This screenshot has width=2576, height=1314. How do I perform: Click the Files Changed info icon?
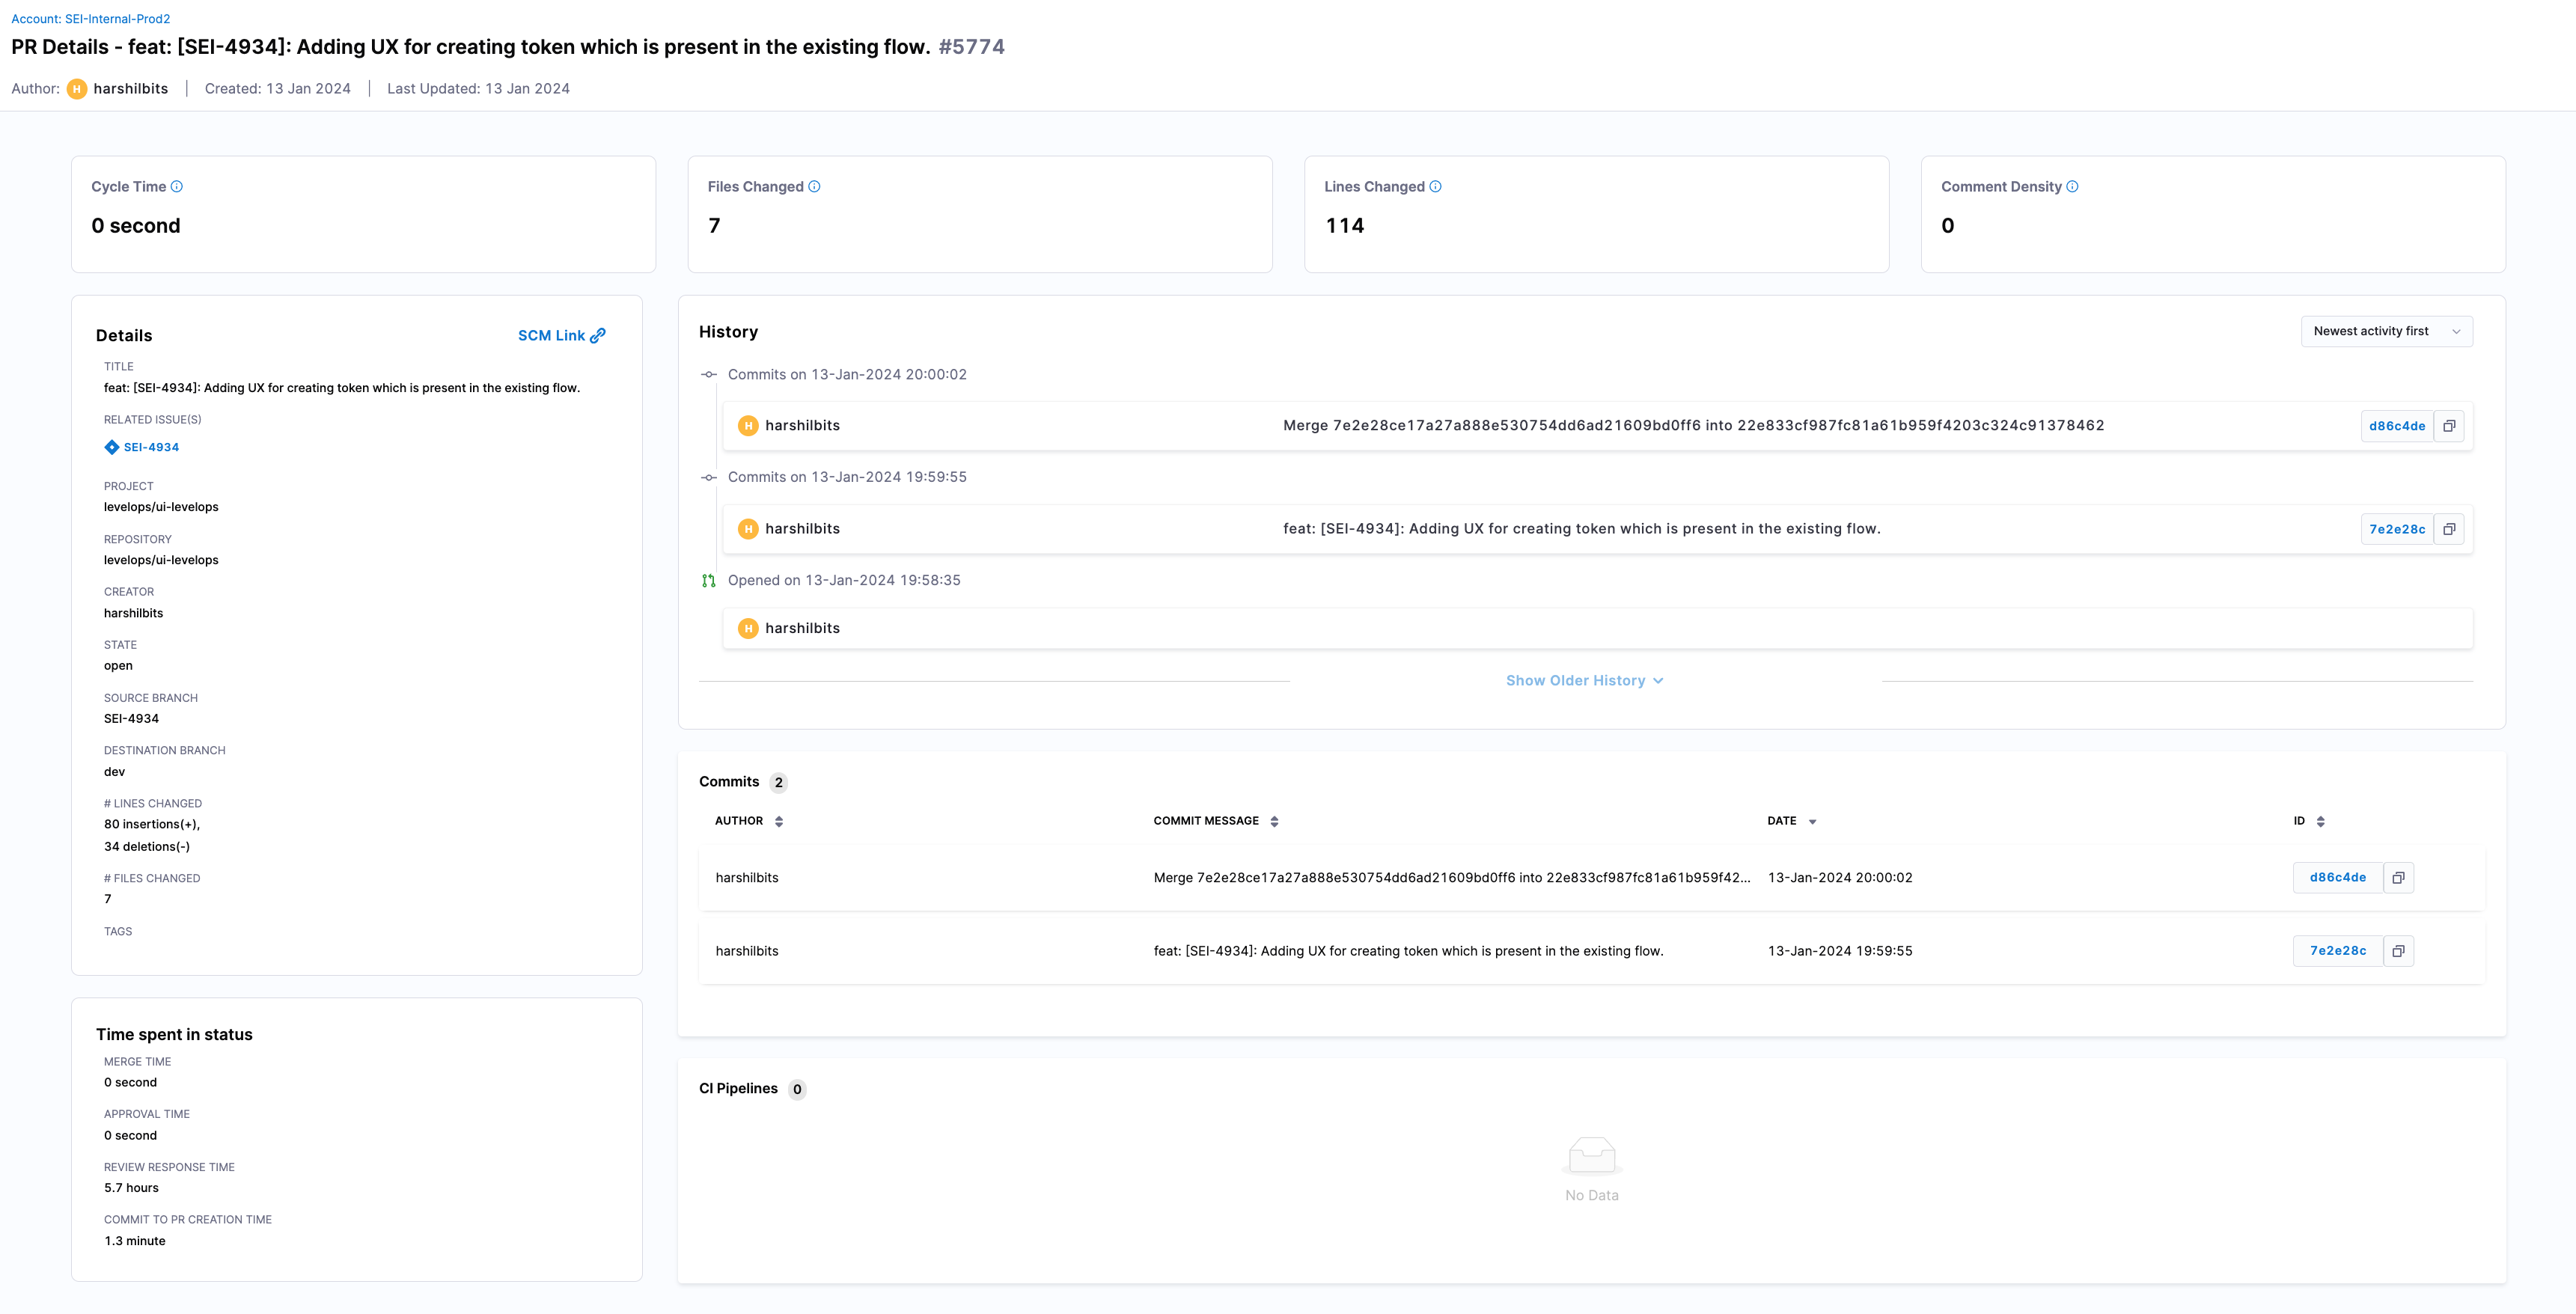(814, 187)
